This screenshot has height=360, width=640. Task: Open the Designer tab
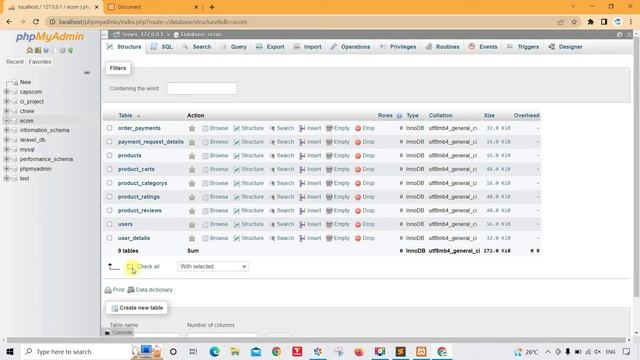click(x=565, y=47)
